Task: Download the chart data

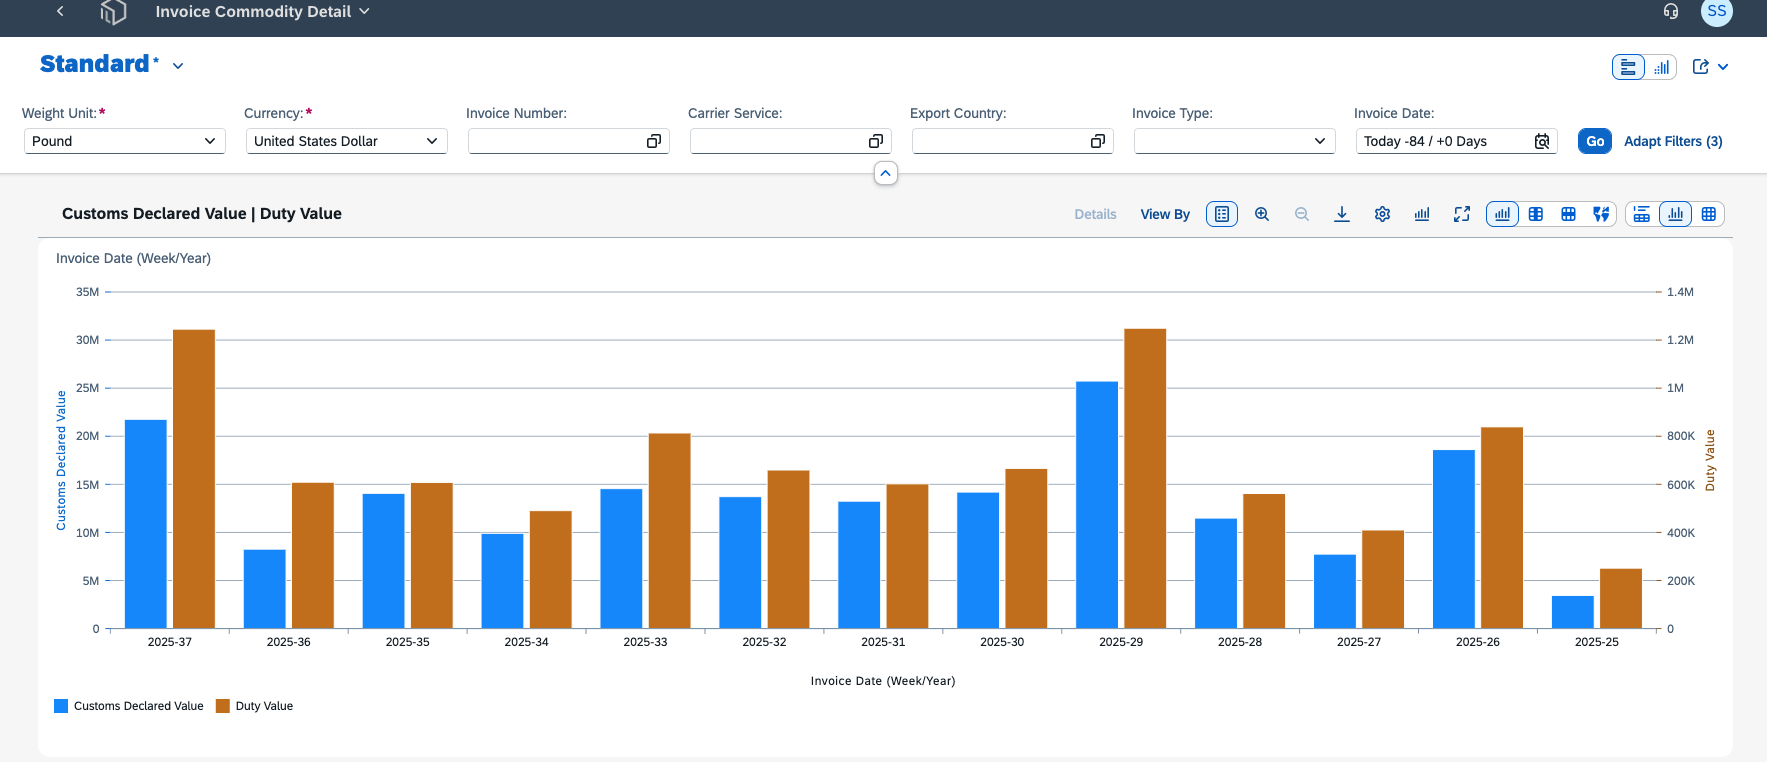Action: (1342, 214)
